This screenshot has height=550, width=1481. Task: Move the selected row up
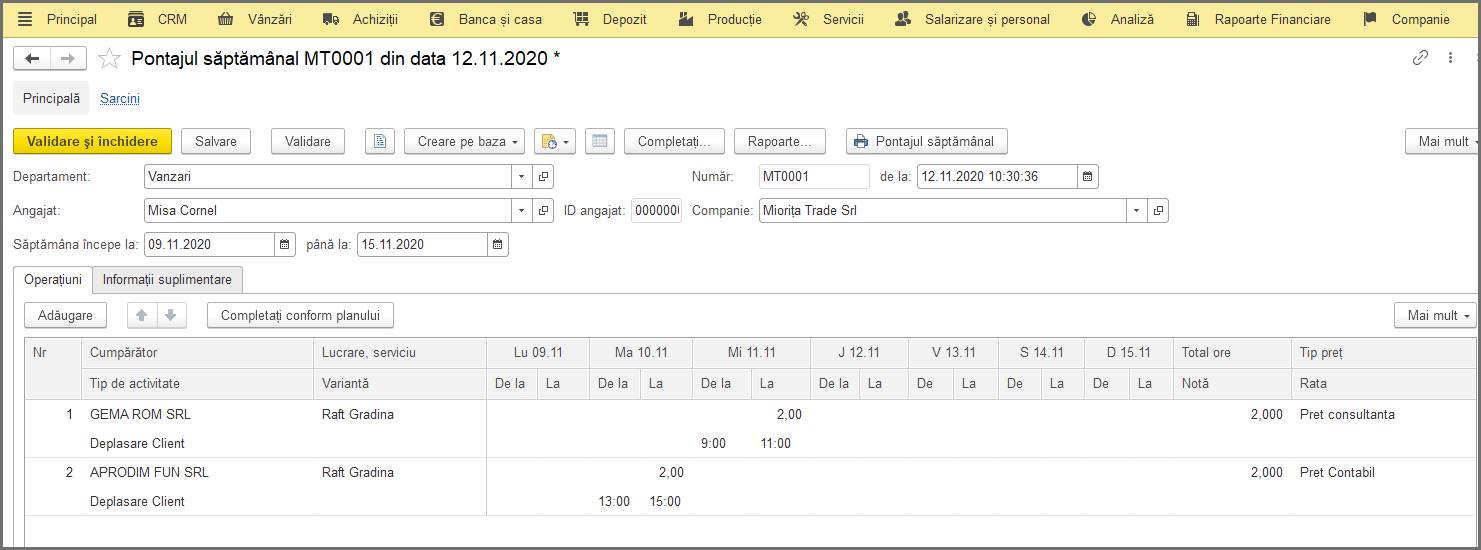coord(142,315)
